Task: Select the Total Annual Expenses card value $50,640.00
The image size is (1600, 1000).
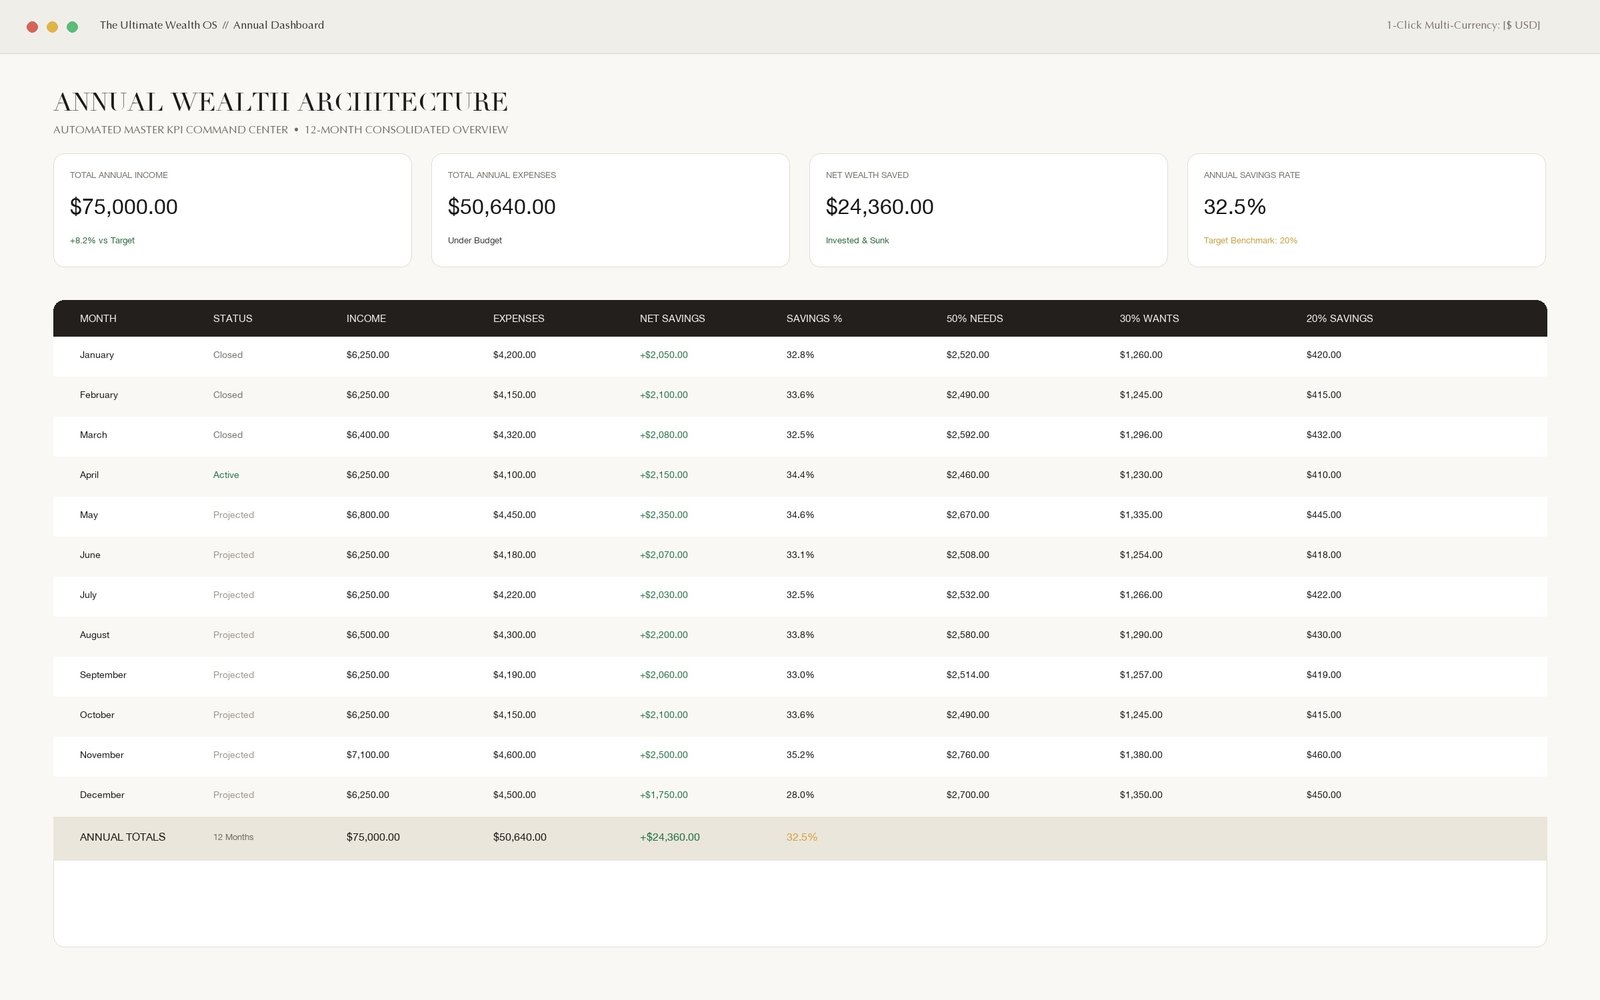Action: pyautogui.click(x=502, y=207)
